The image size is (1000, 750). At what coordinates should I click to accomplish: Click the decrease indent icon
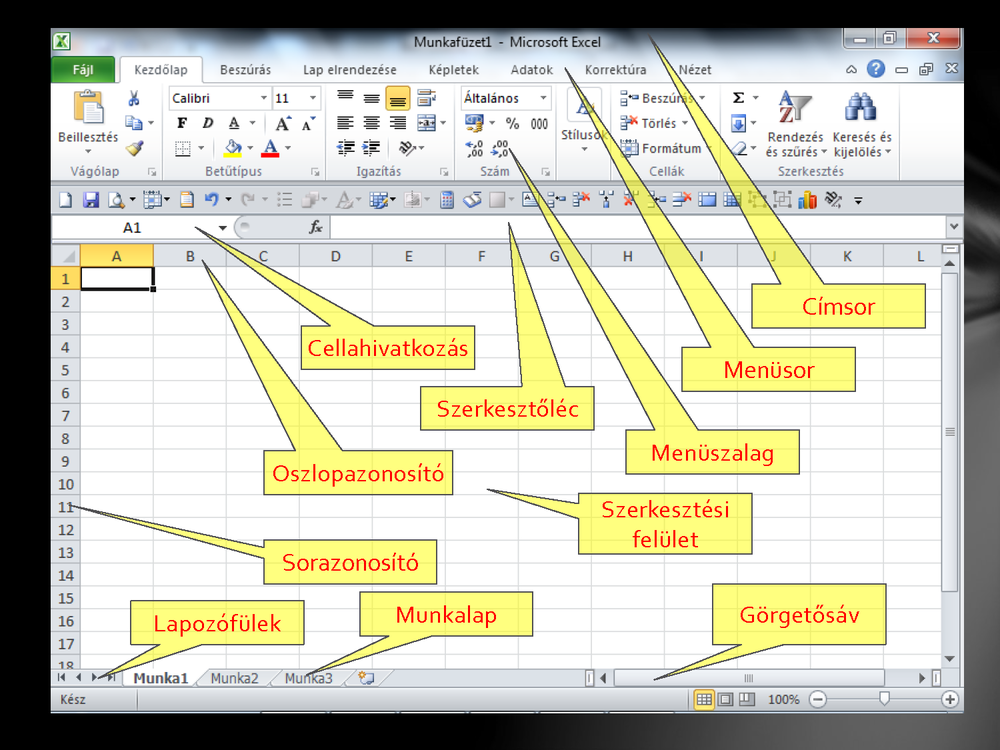346,149
